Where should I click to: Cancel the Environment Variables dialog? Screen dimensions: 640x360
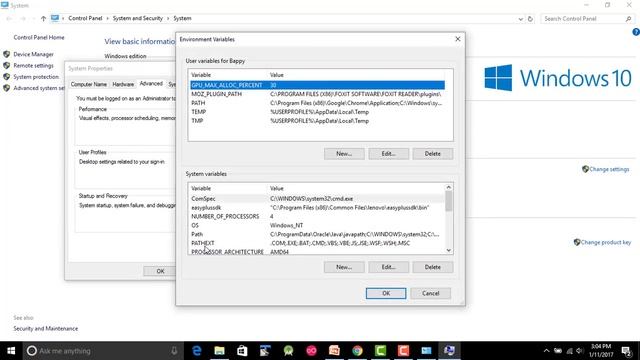(431, 293)
